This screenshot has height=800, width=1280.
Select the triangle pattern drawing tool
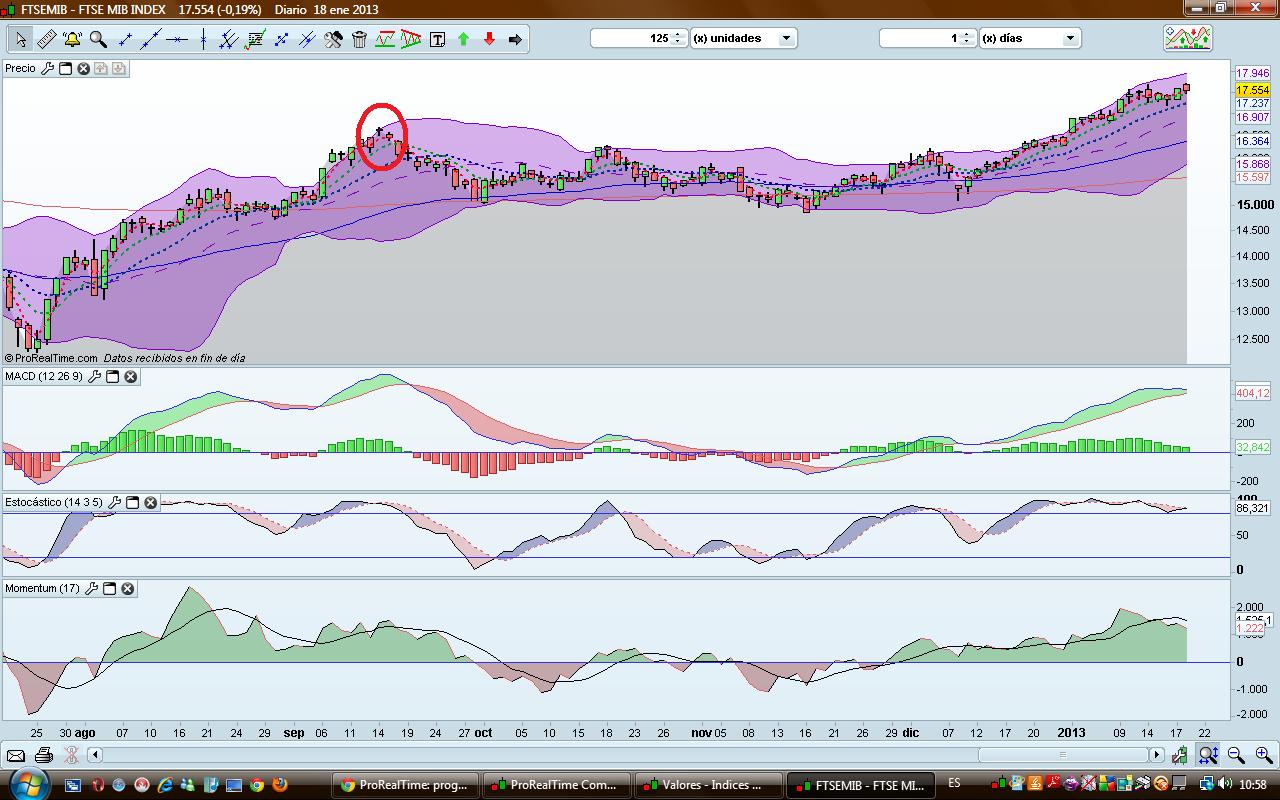[x=411, y=39]
